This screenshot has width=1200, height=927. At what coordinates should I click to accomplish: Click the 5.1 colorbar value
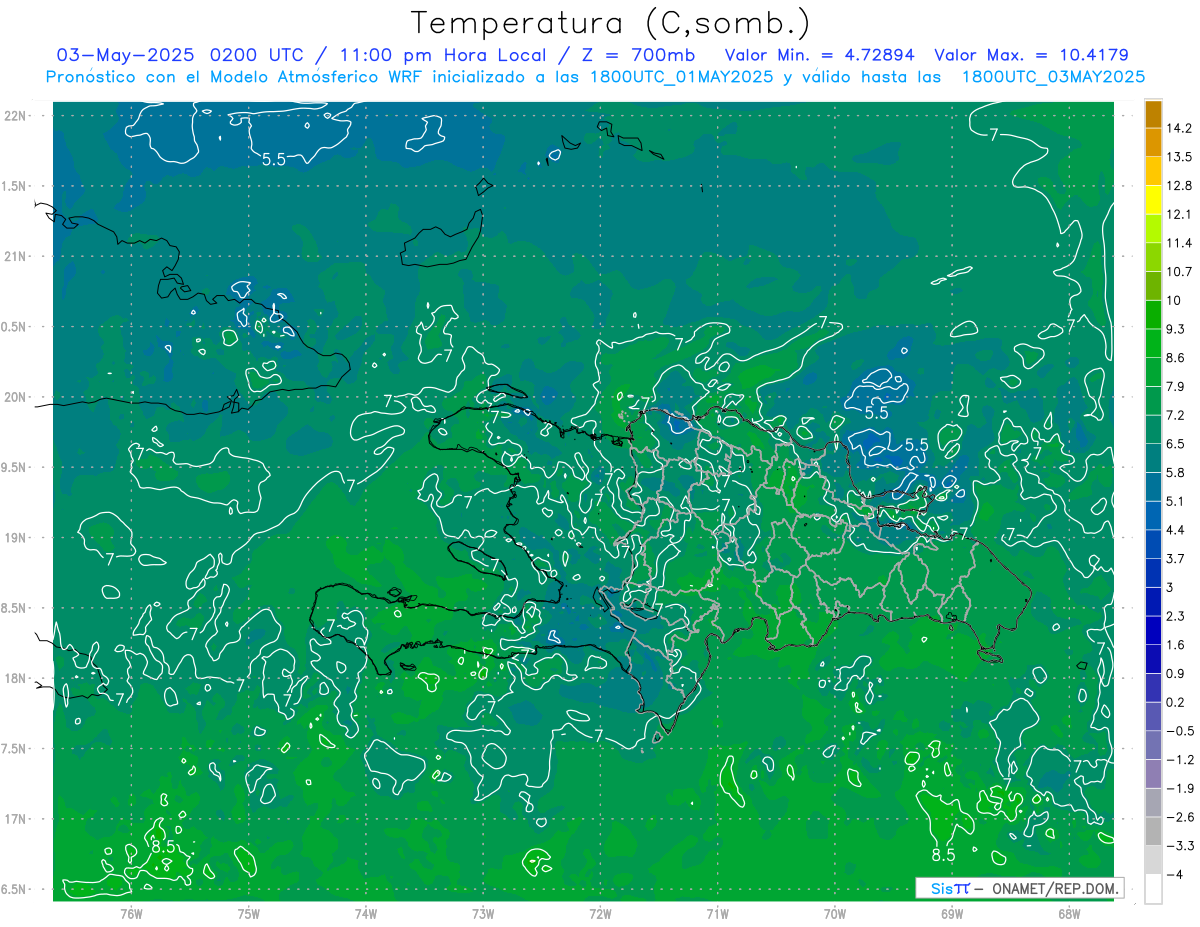tap(1177, 501)
